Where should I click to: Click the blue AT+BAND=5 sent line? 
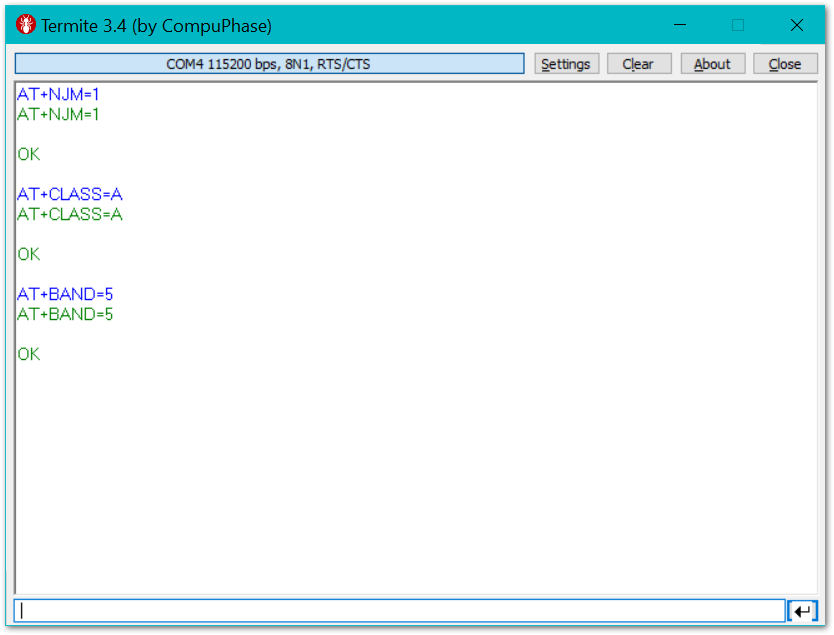(64, 294)
